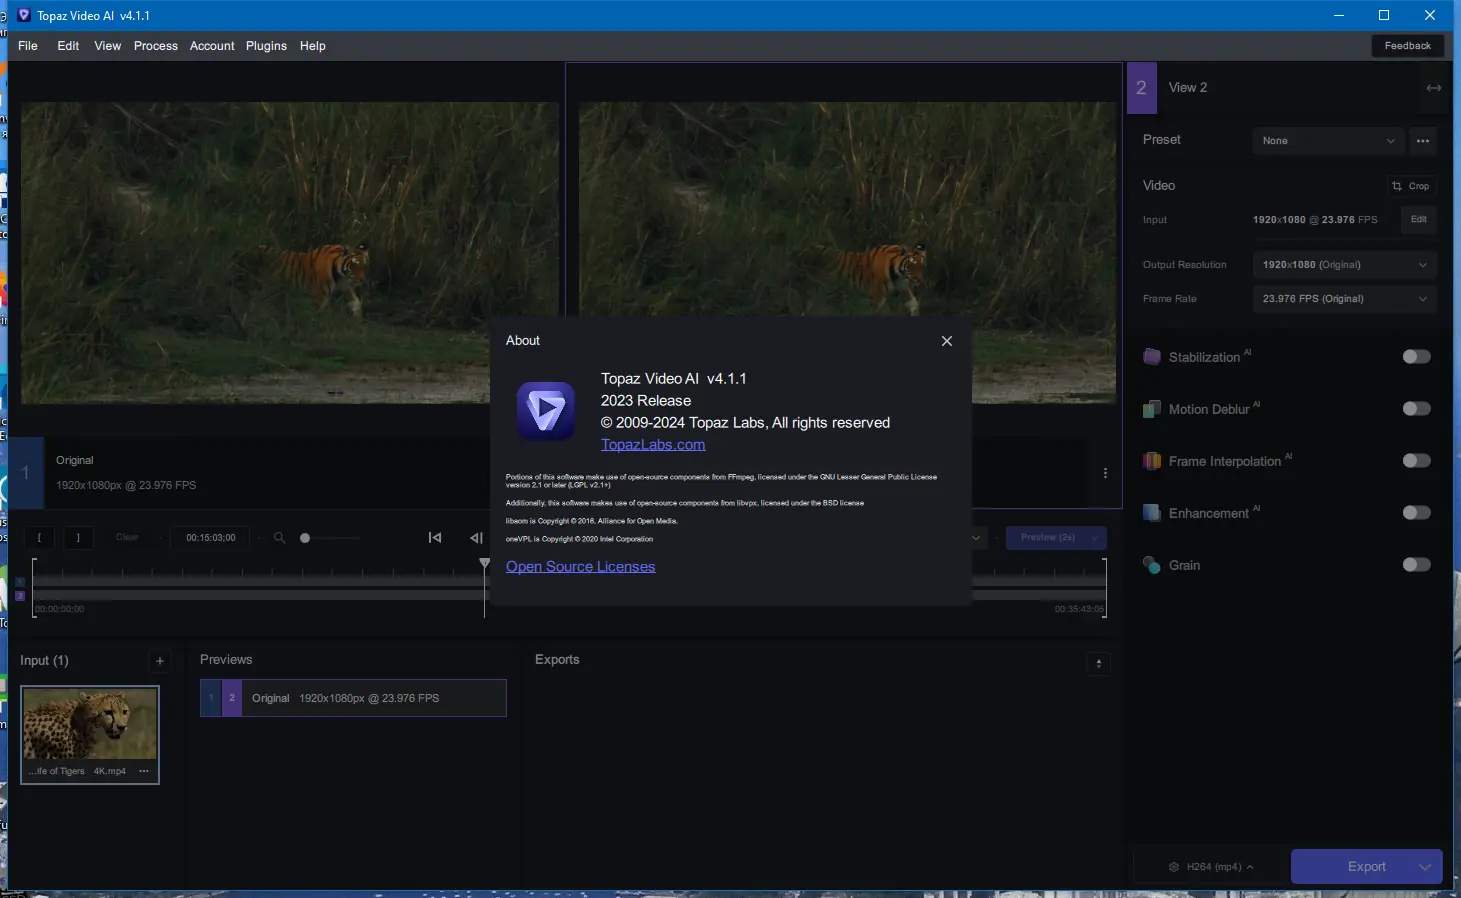Select the view 1 number badge
Image resolution: width=1461 pixels, height=898 pixels.
tap(26, 473)
